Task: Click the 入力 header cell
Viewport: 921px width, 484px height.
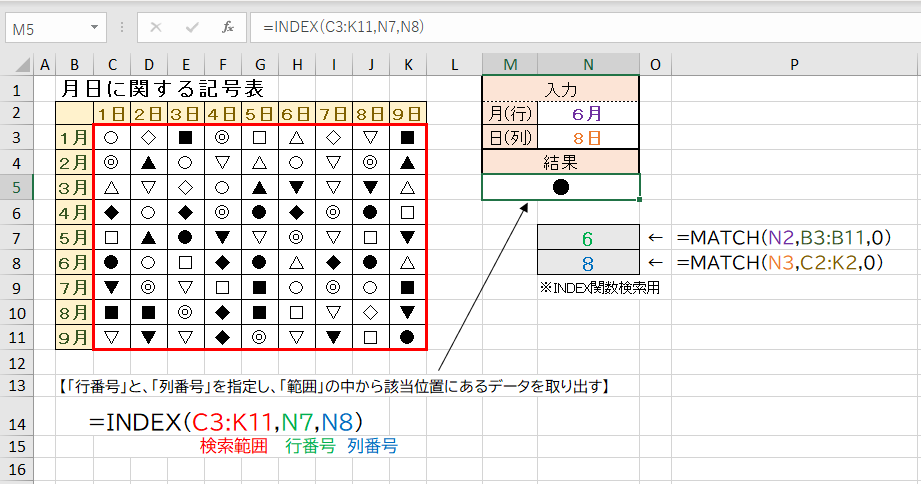Action: tap(560, 89)
